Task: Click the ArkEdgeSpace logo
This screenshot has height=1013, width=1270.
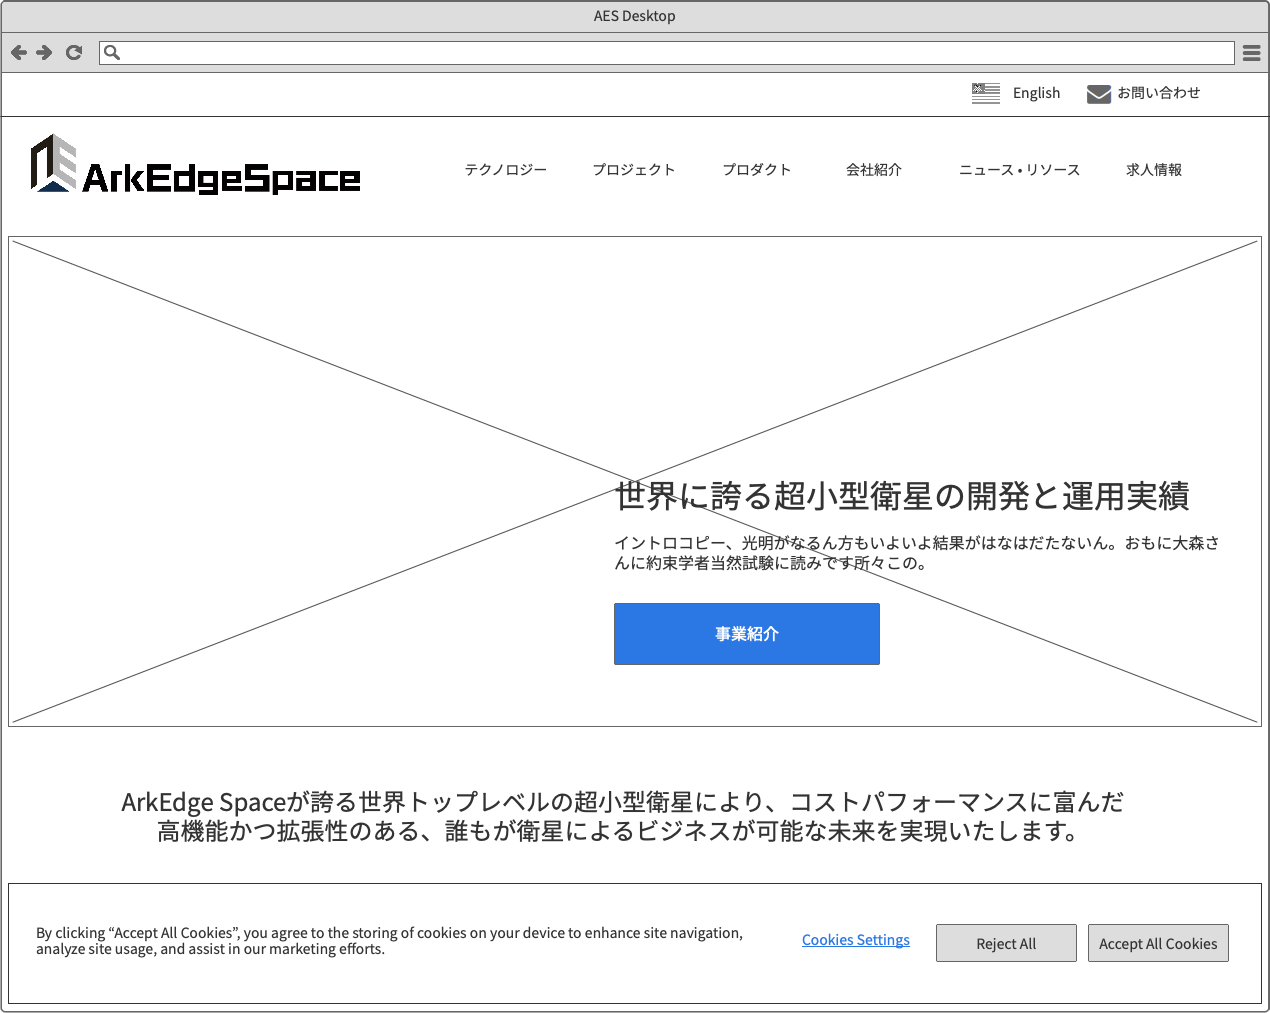Action: [x=195, y=165]
